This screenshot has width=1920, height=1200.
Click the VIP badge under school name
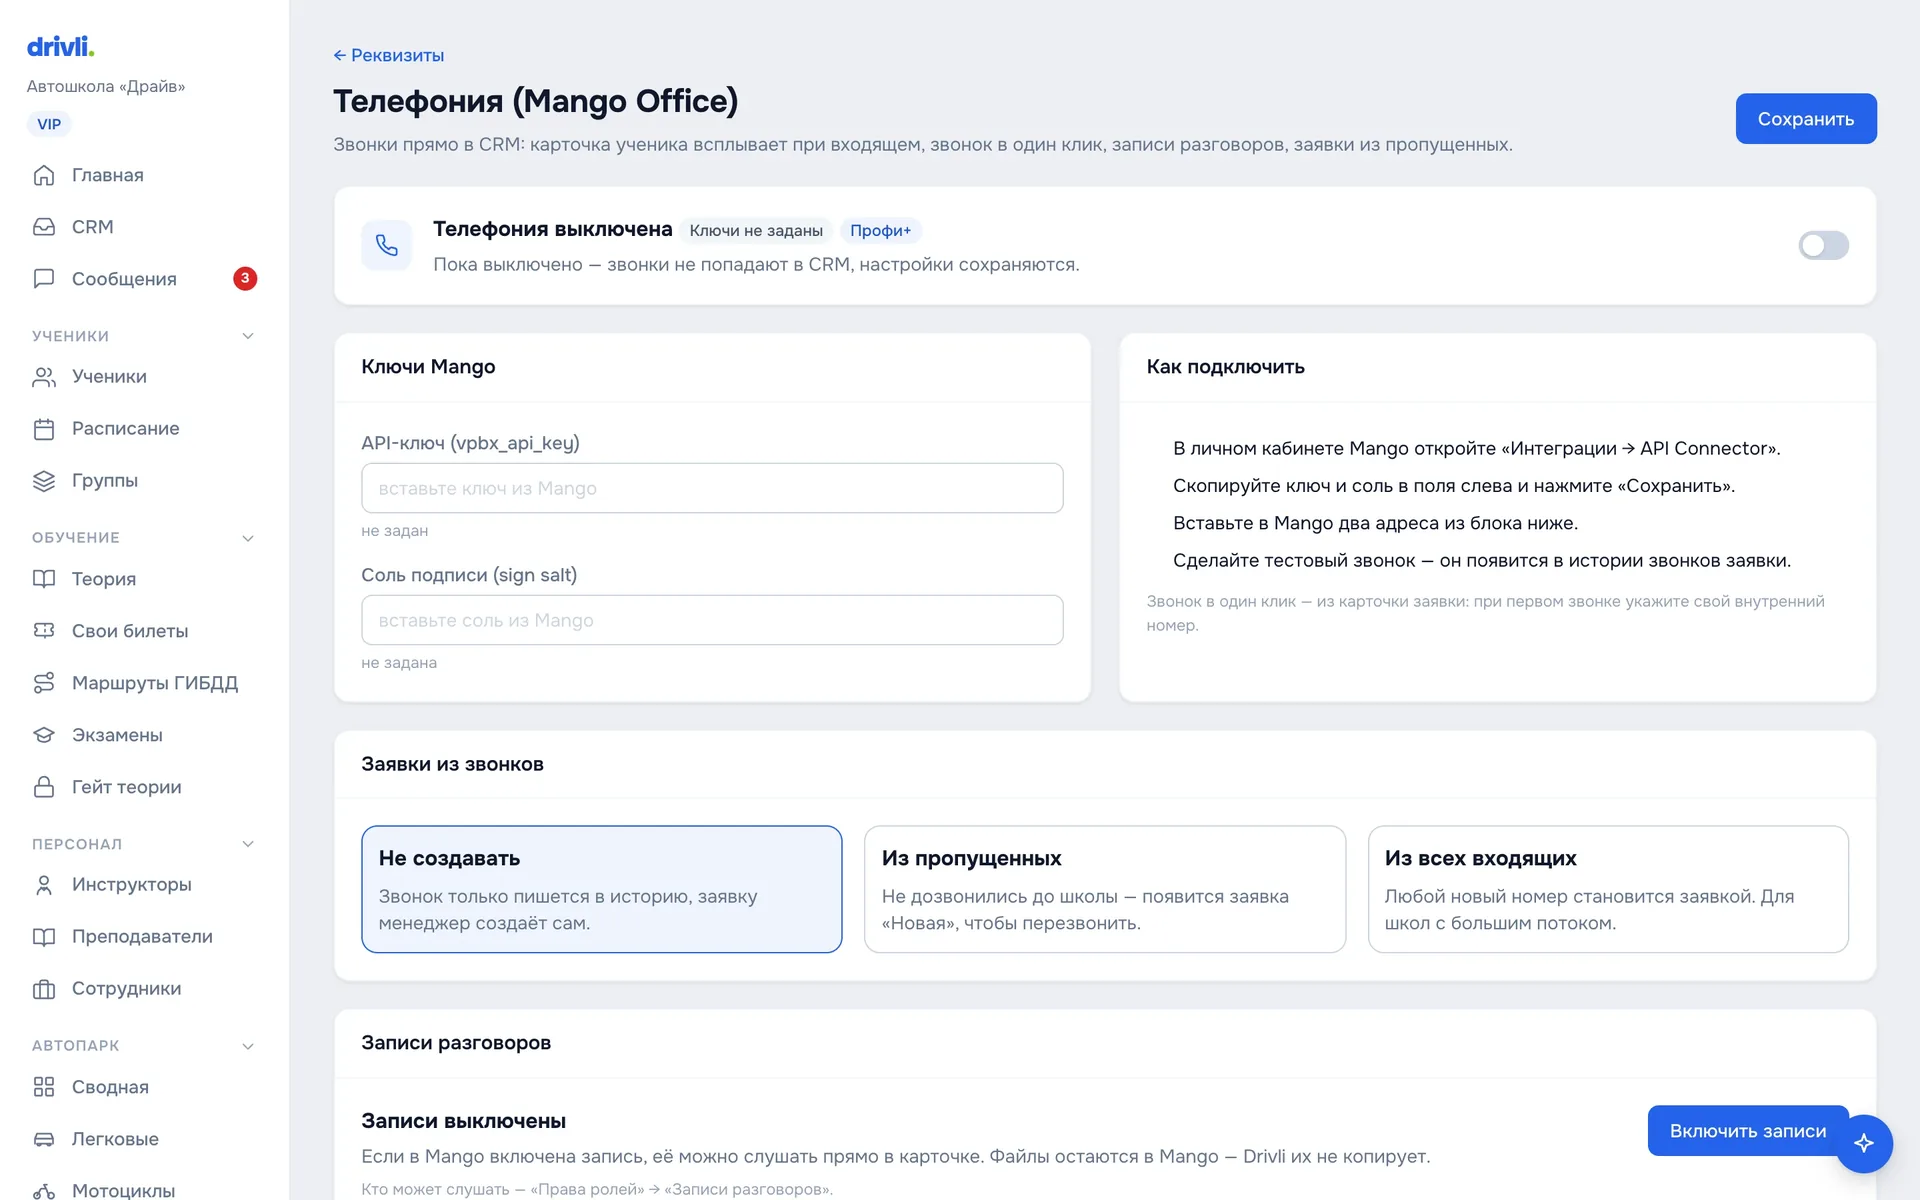pos(49,124)
